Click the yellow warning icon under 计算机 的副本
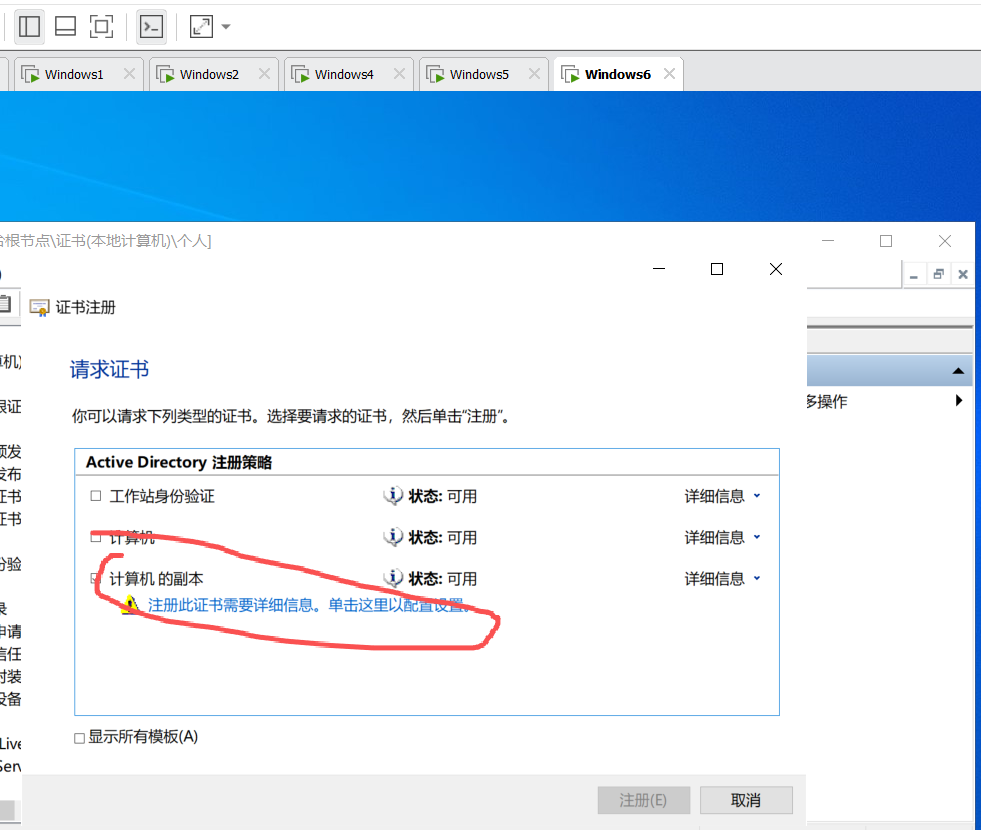The image size is (981, 830). (x=131, y=605)
